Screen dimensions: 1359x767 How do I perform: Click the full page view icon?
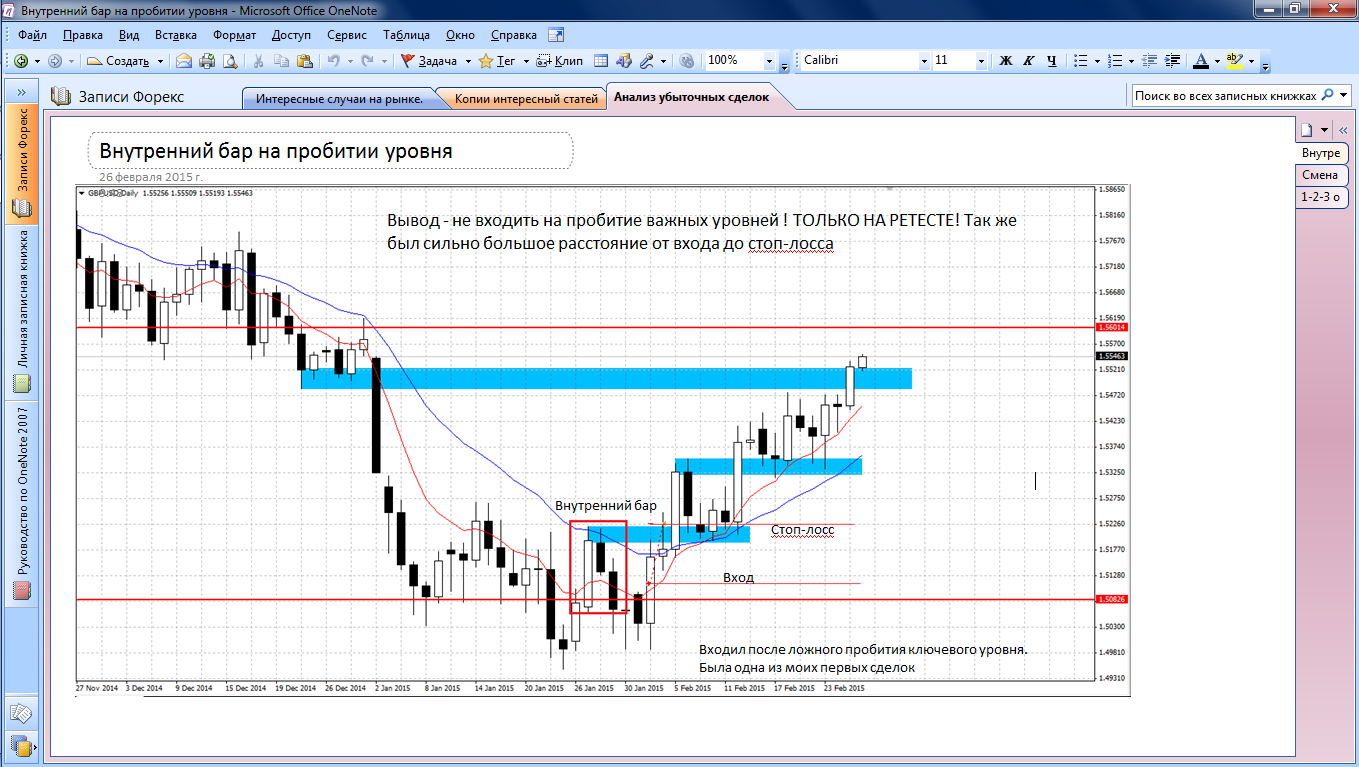coord(624,61)
